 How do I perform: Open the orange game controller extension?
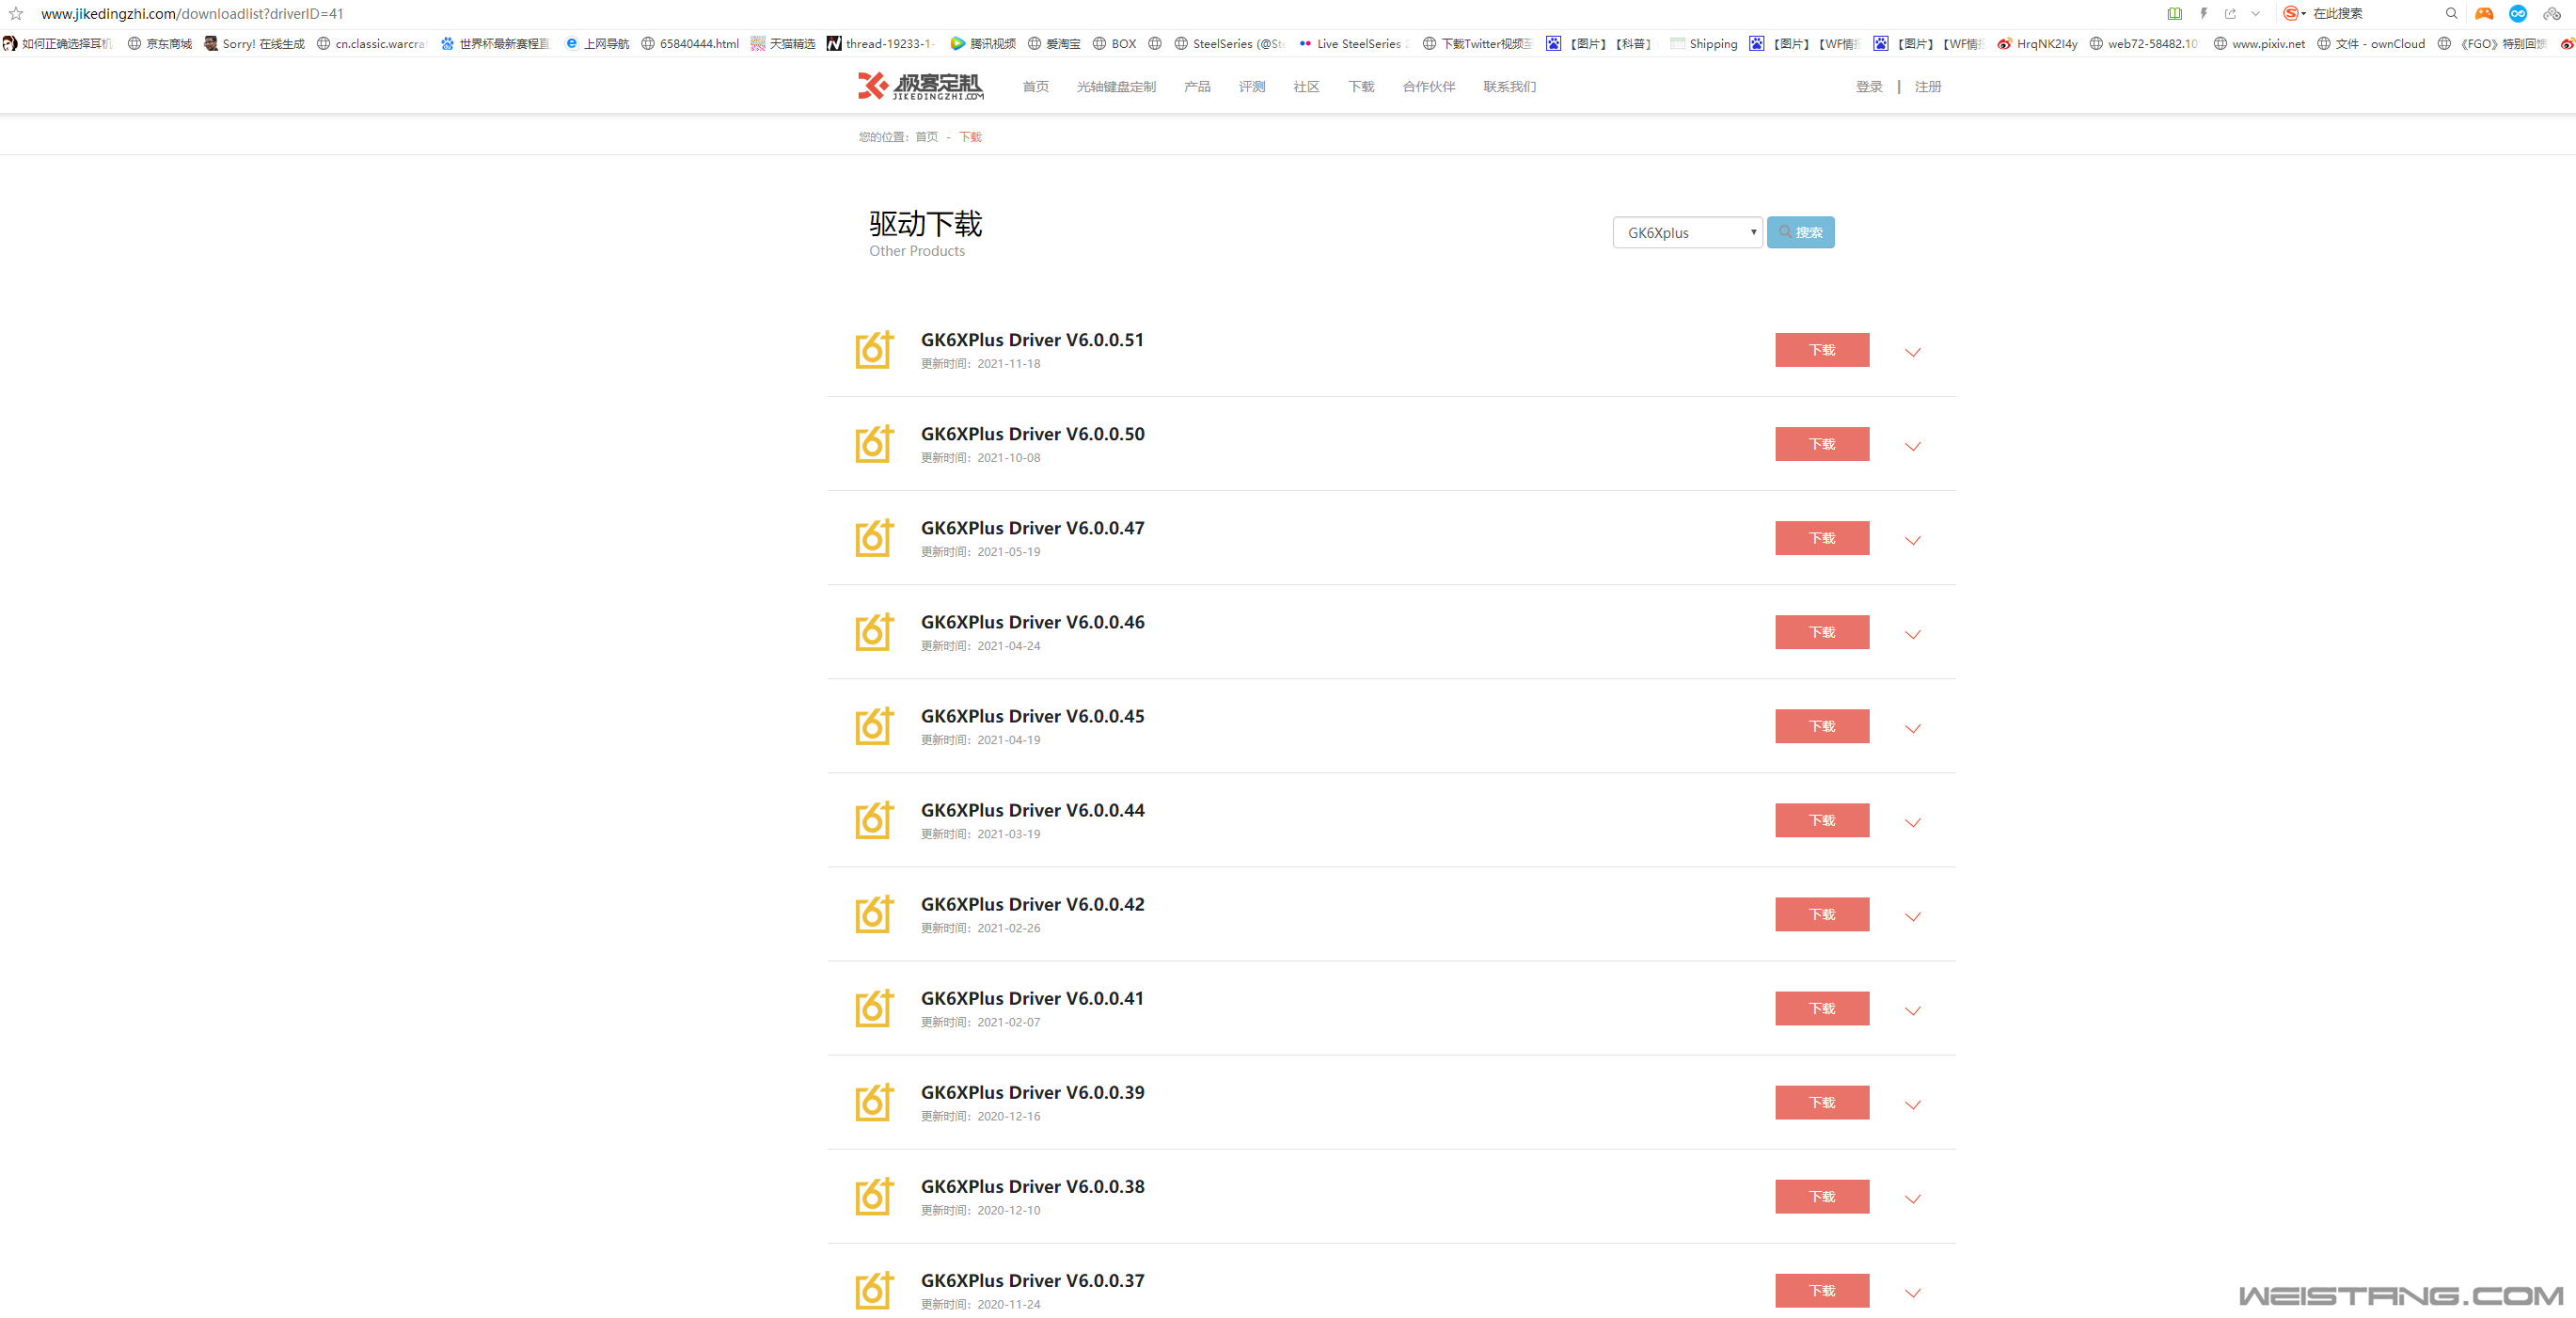(2484, 14)
